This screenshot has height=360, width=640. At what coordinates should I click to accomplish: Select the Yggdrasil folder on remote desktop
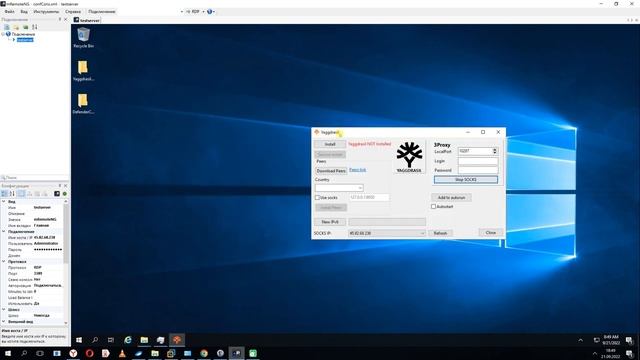[83, 71]
